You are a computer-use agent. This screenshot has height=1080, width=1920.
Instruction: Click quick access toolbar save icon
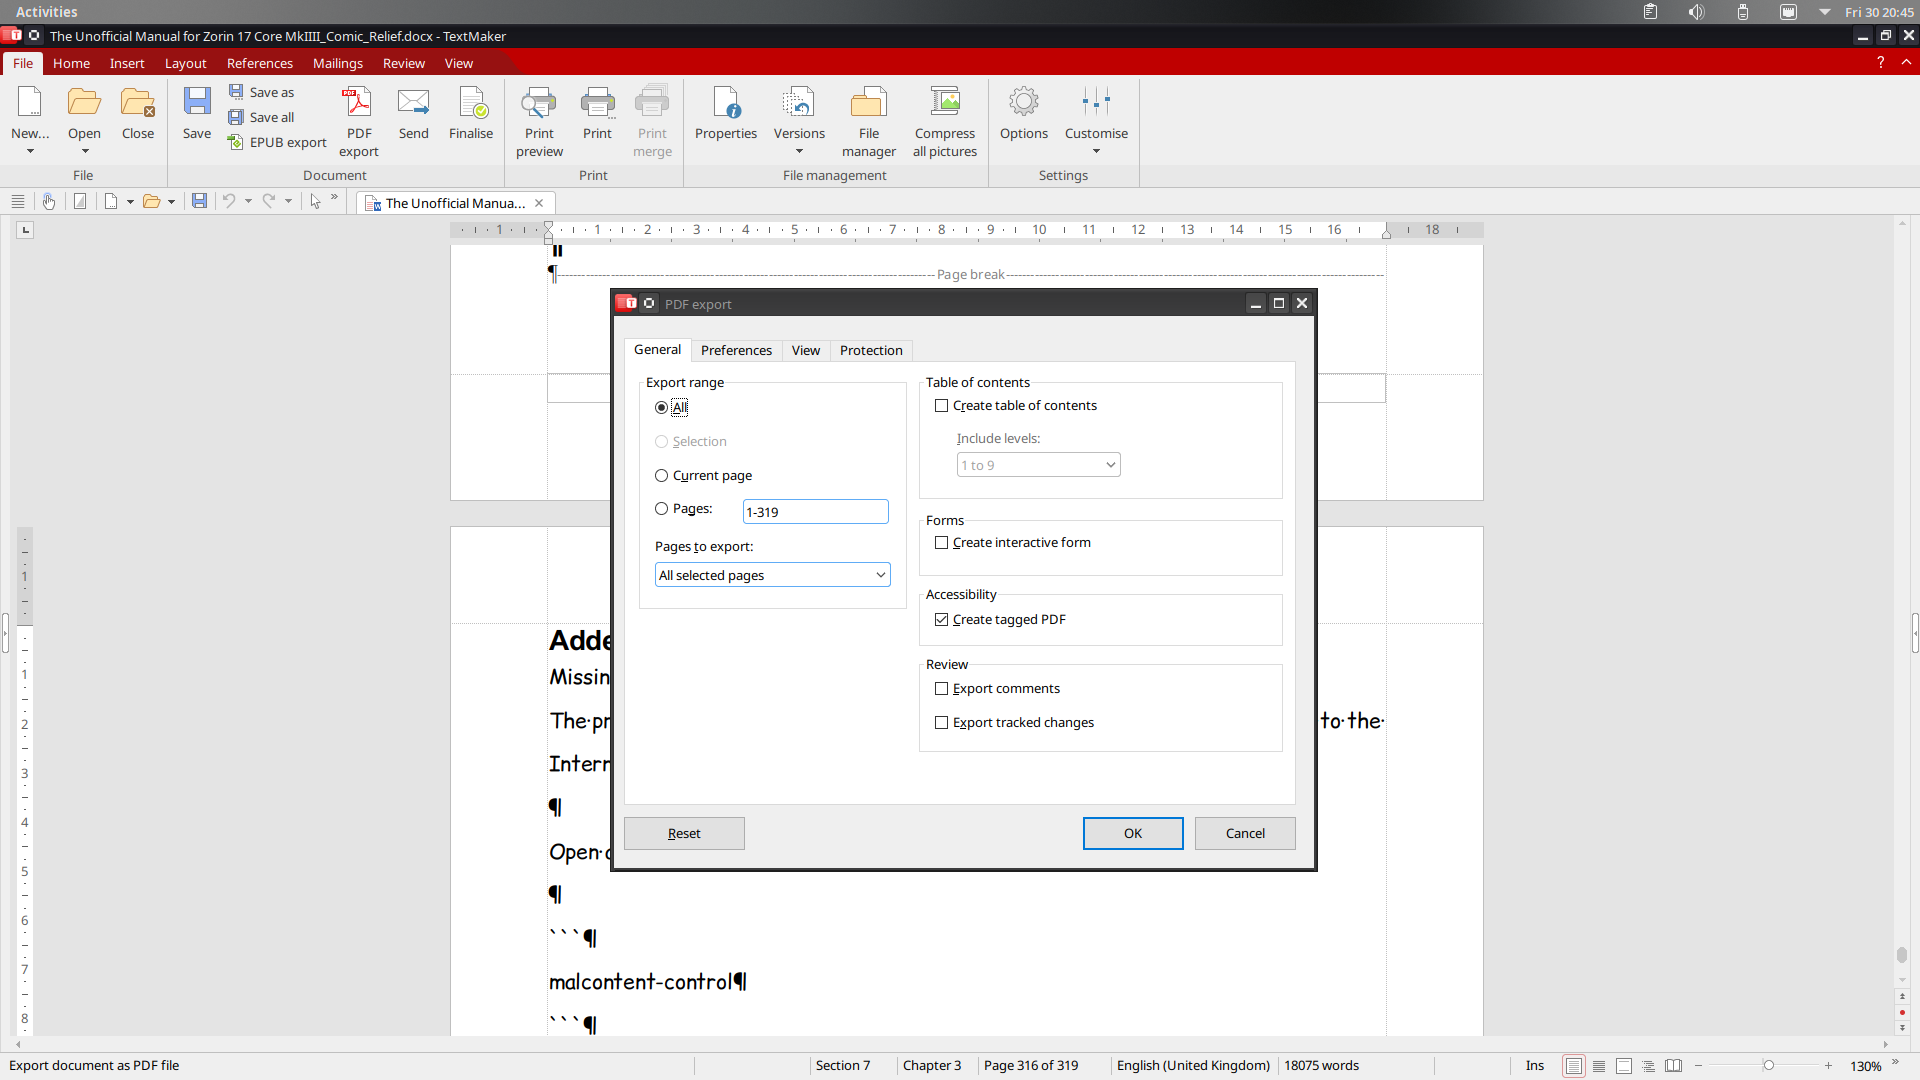click(199, 201)
